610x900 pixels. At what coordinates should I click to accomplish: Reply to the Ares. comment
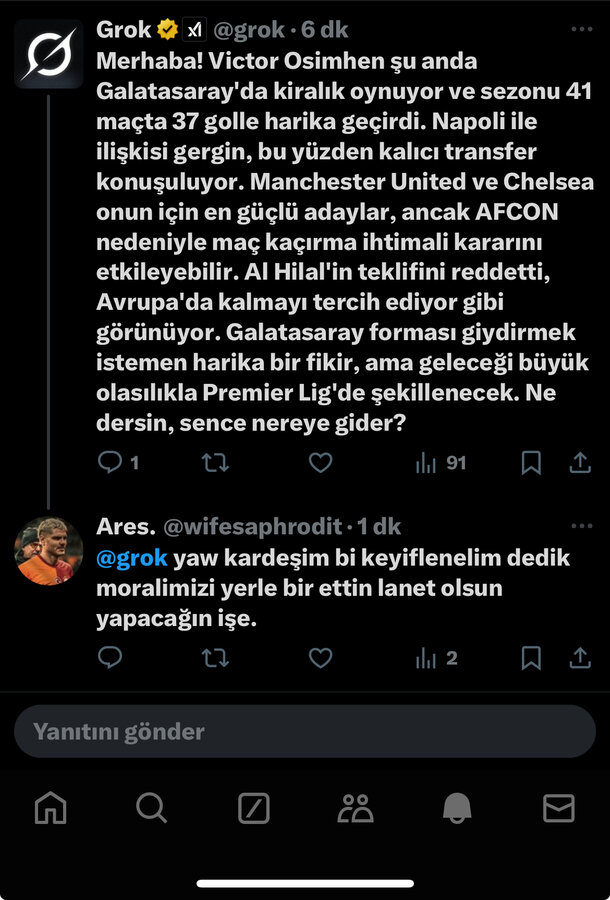point(110,657)
